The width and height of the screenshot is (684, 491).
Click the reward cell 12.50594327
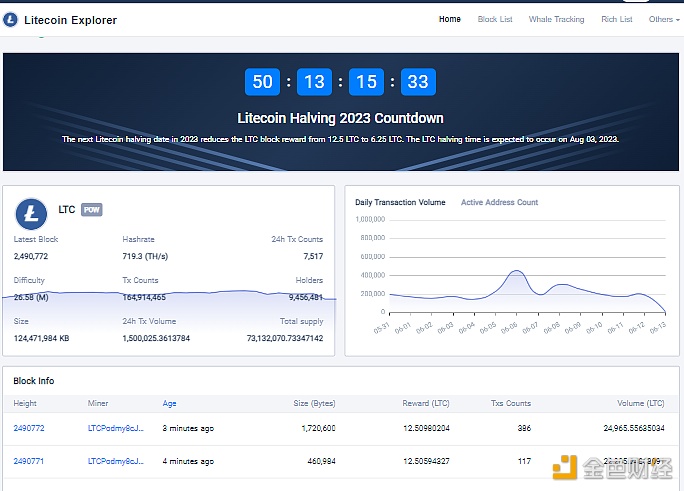click(x=426, y=461)
